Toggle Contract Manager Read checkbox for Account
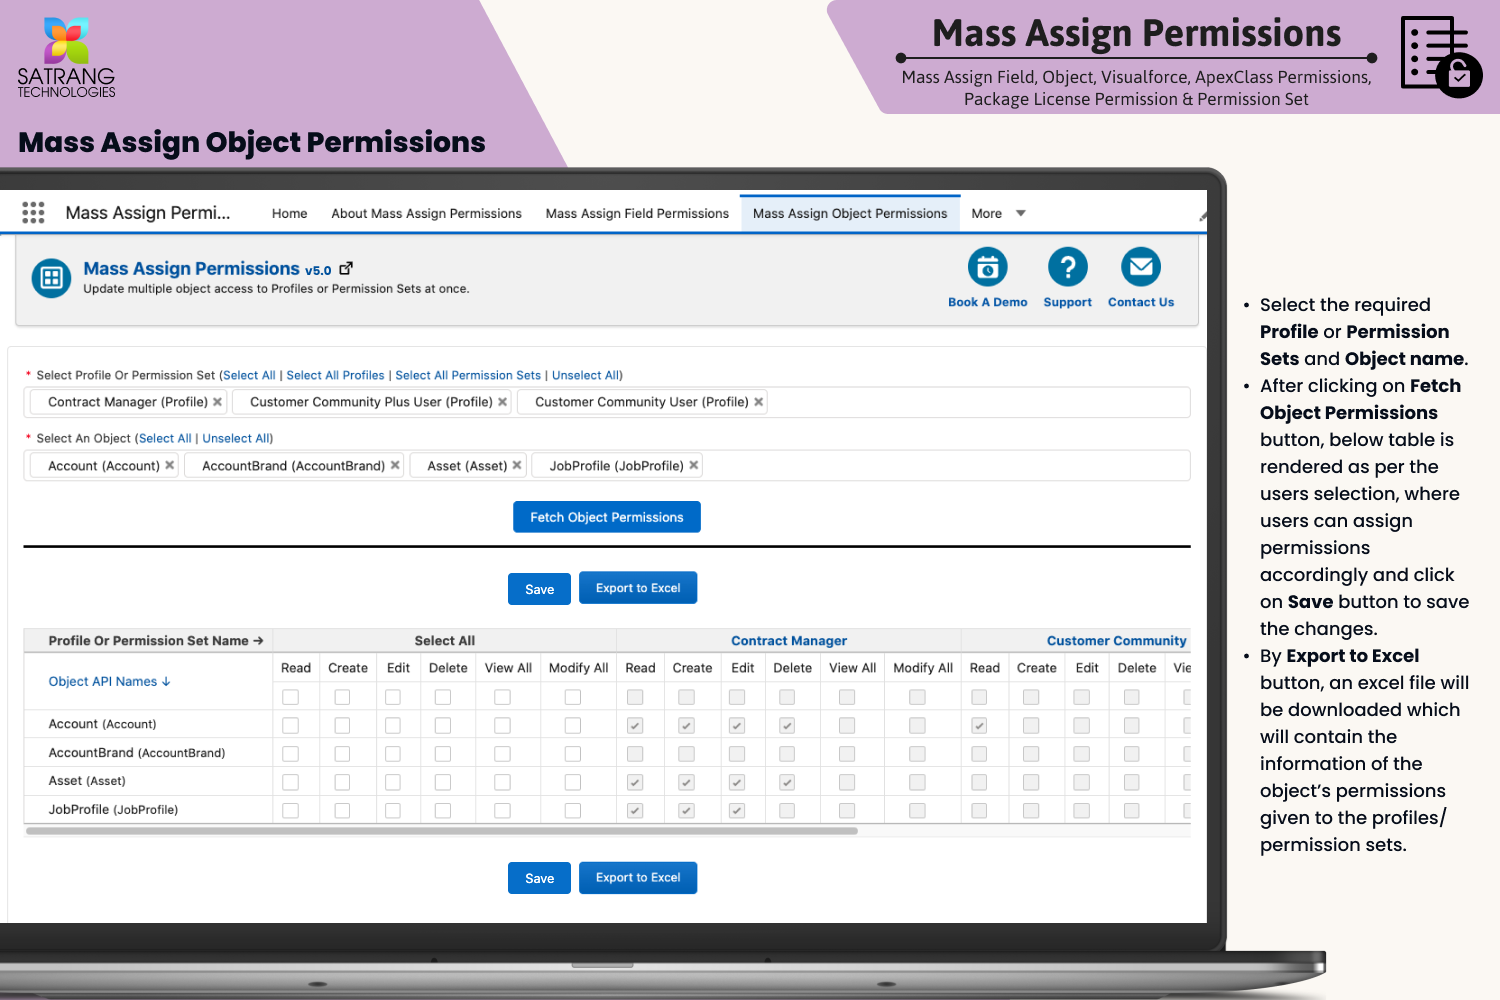 [635, 725]
